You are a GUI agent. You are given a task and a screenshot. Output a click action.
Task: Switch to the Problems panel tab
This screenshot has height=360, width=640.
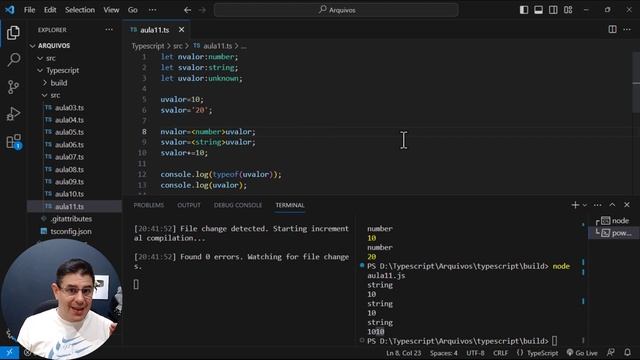(x=149, y=205)
